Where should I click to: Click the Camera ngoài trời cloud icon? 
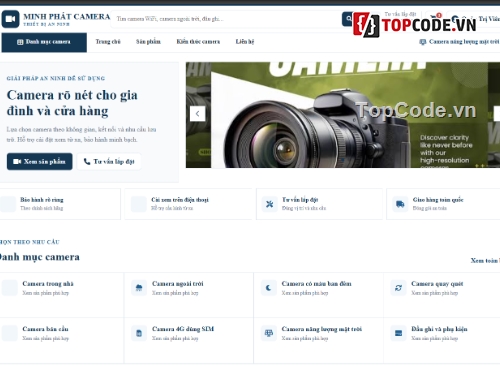(x=139, y=288)
